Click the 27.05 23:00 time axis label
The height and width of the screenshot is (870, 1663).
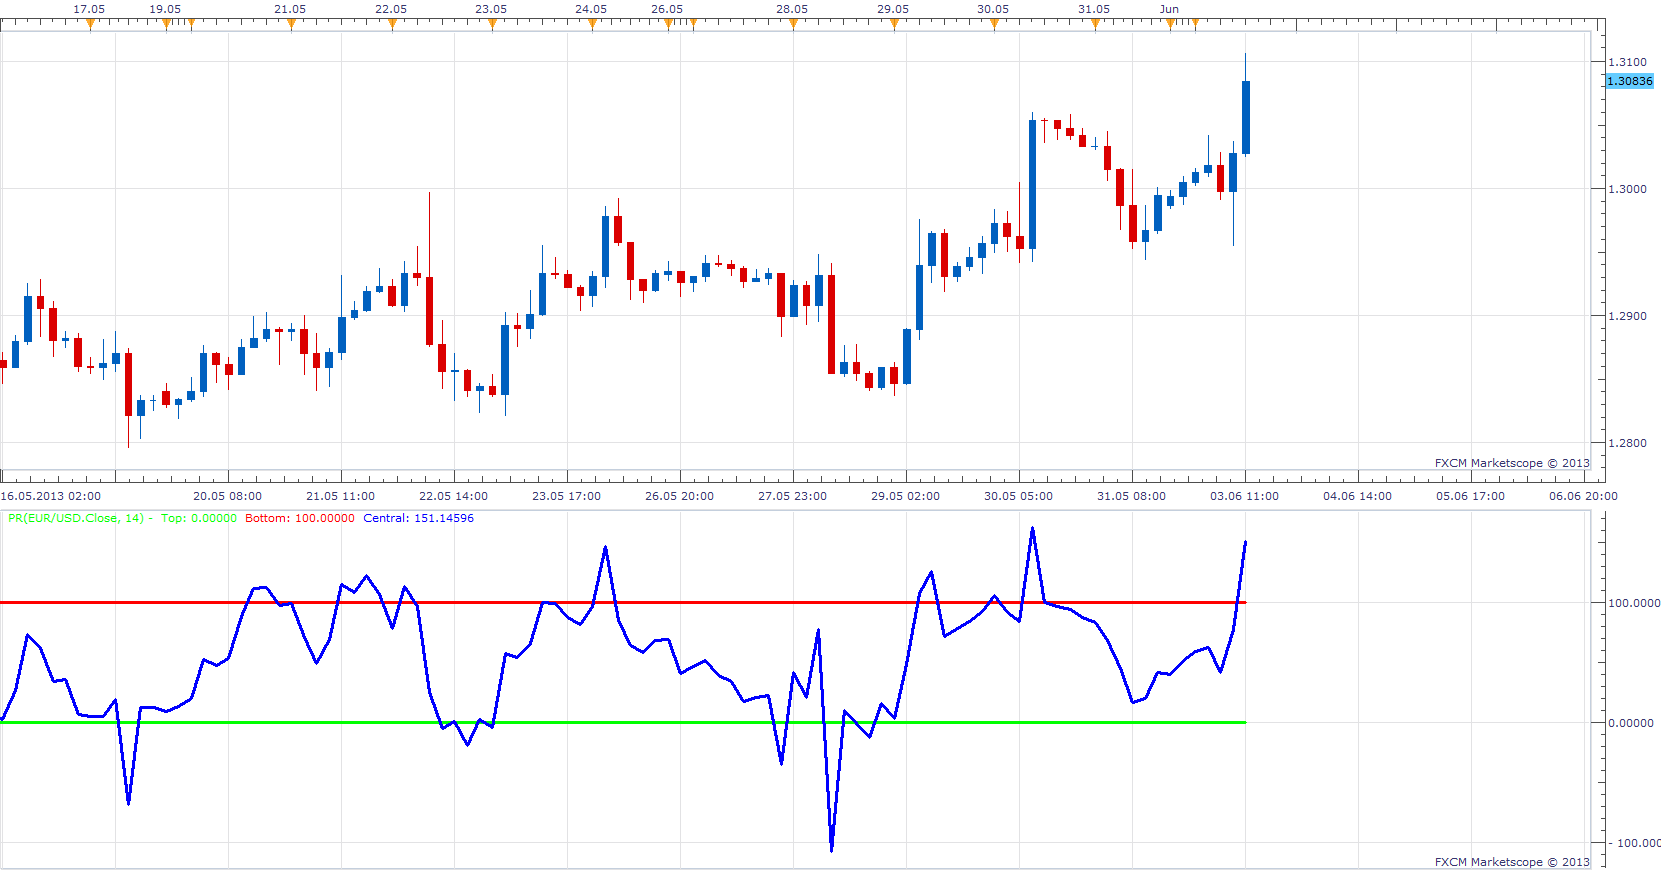(x=792, y=496)
